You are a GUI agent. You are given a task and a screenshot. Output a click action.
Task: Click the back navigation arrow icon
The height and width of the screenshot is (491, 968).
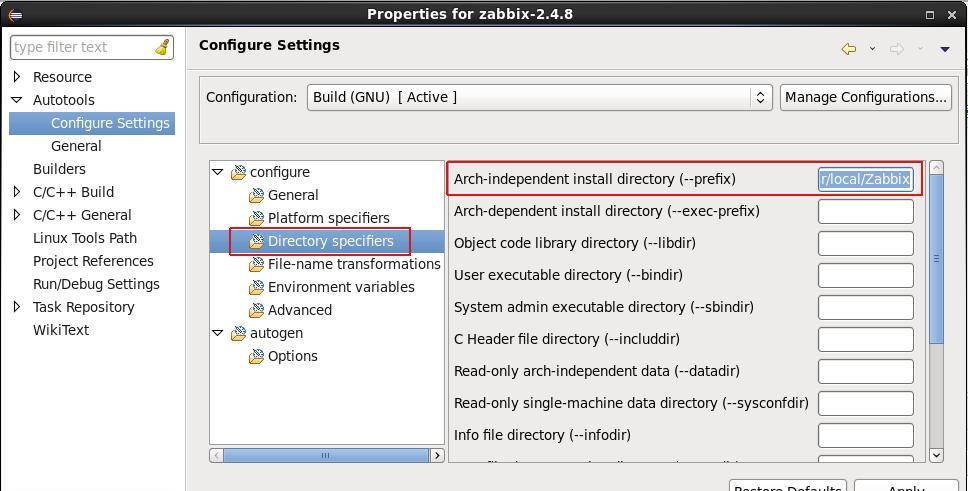click(849, 49)
